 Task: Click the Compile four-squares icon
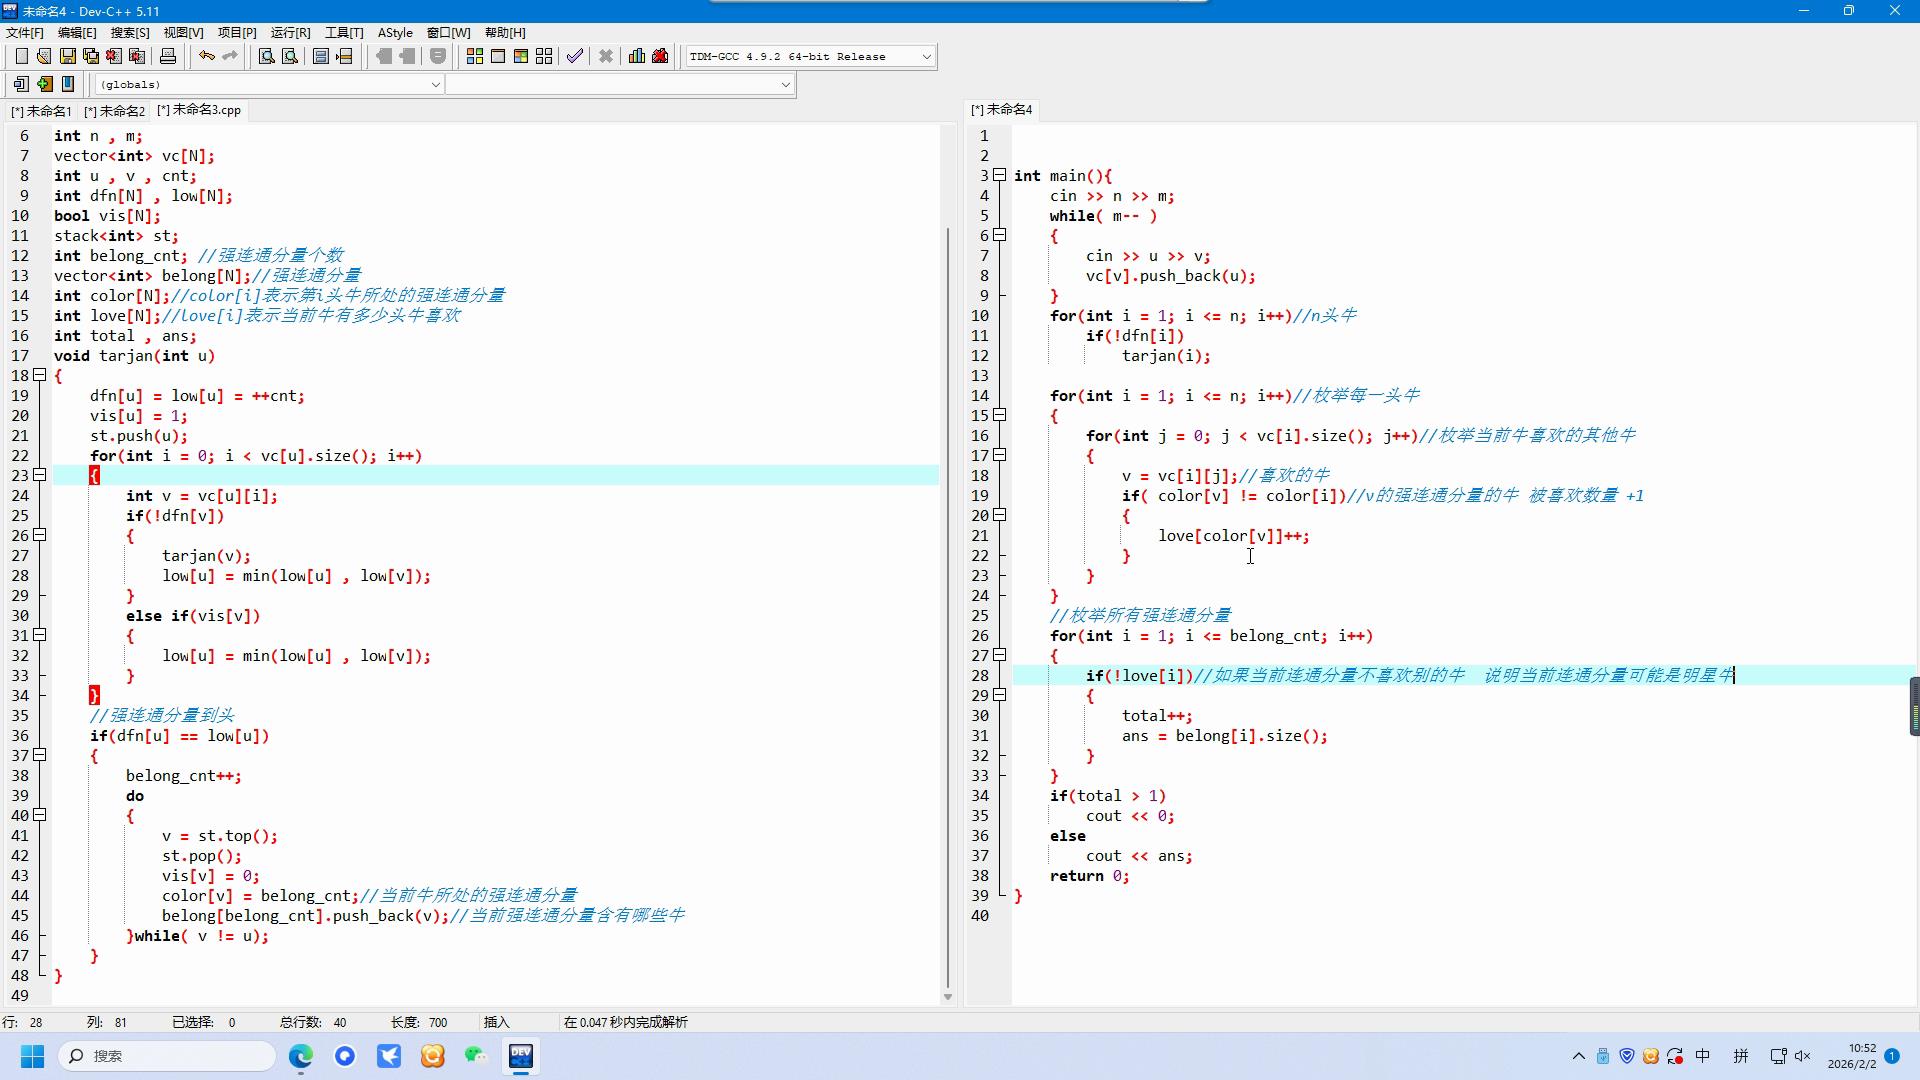click(474, 56)
